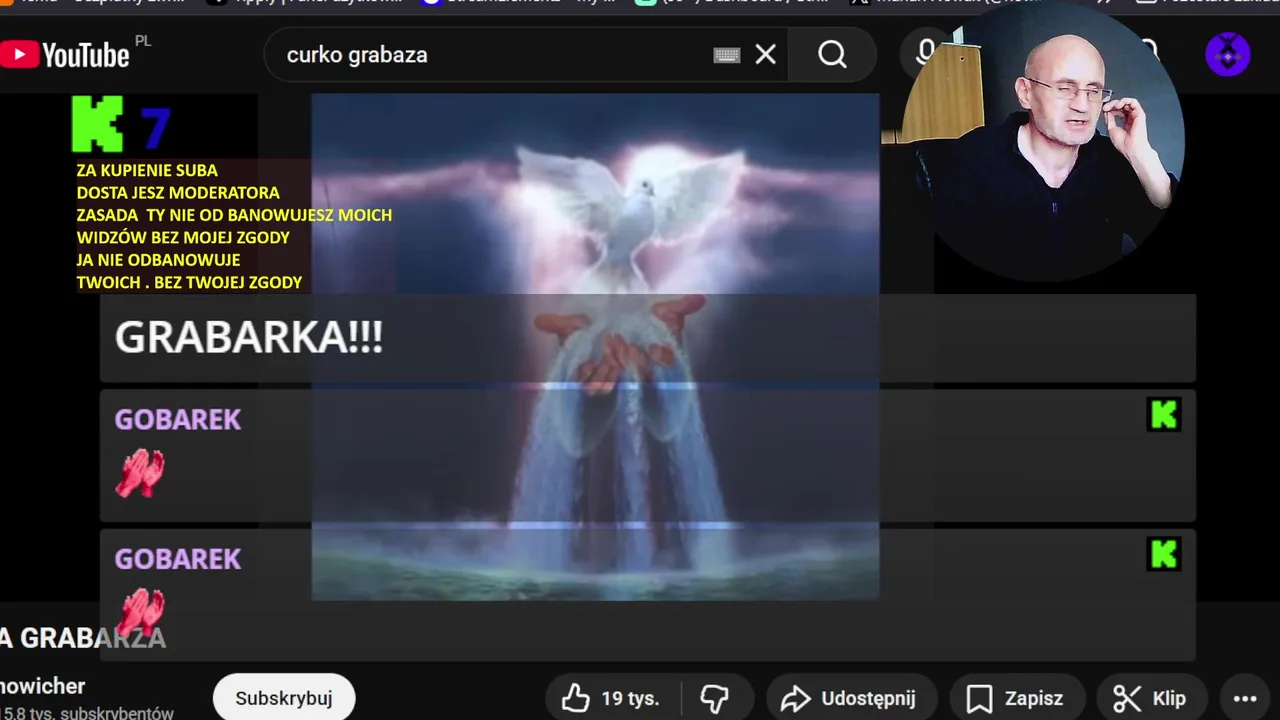This screenshot has height=720, width=1280.
Task: Open the nowicher channel name
Action: (43, 686)
